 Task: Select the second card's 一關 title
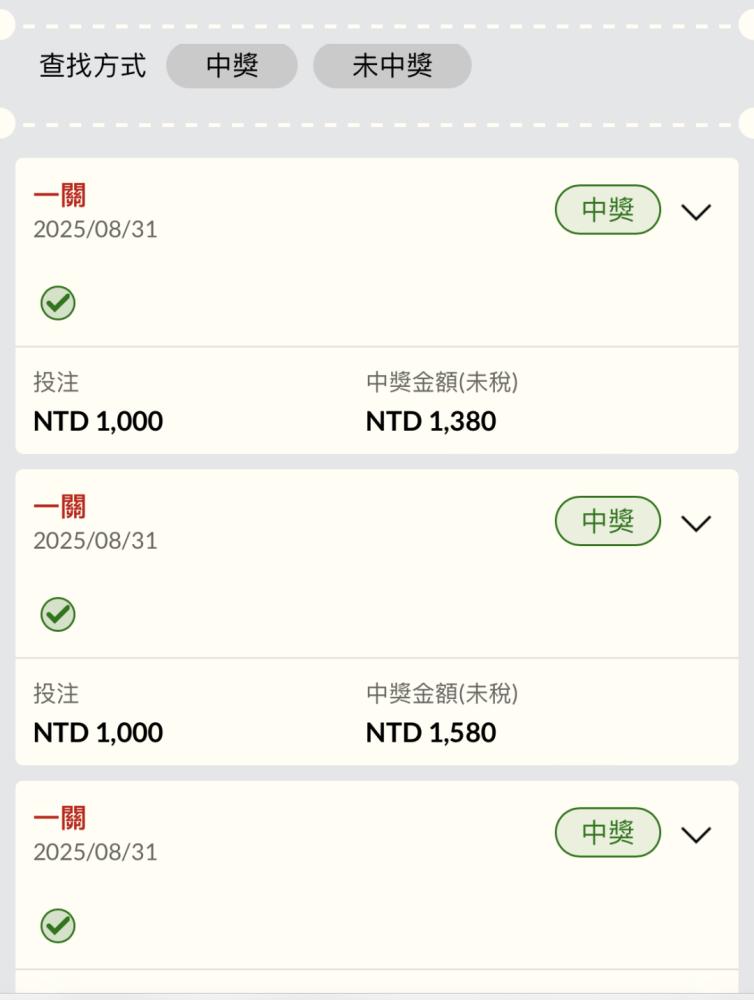59,506
